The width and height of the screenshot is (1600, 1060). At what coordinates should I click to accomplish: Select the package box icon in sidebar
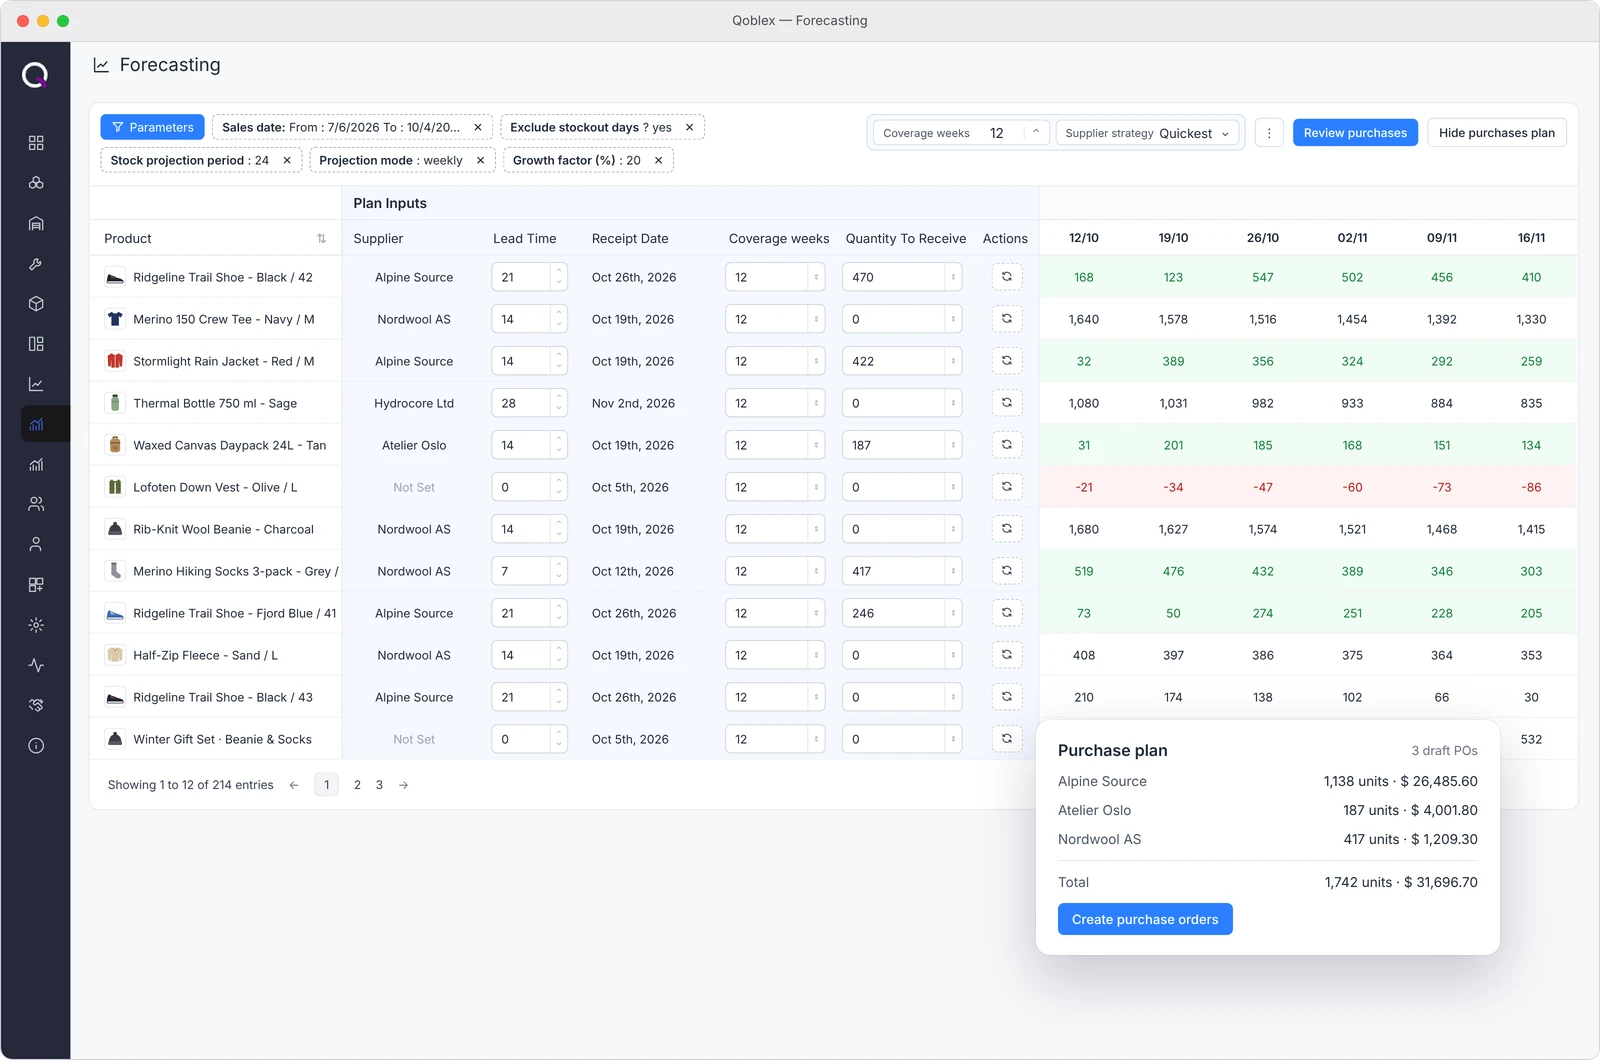(36, 304)
